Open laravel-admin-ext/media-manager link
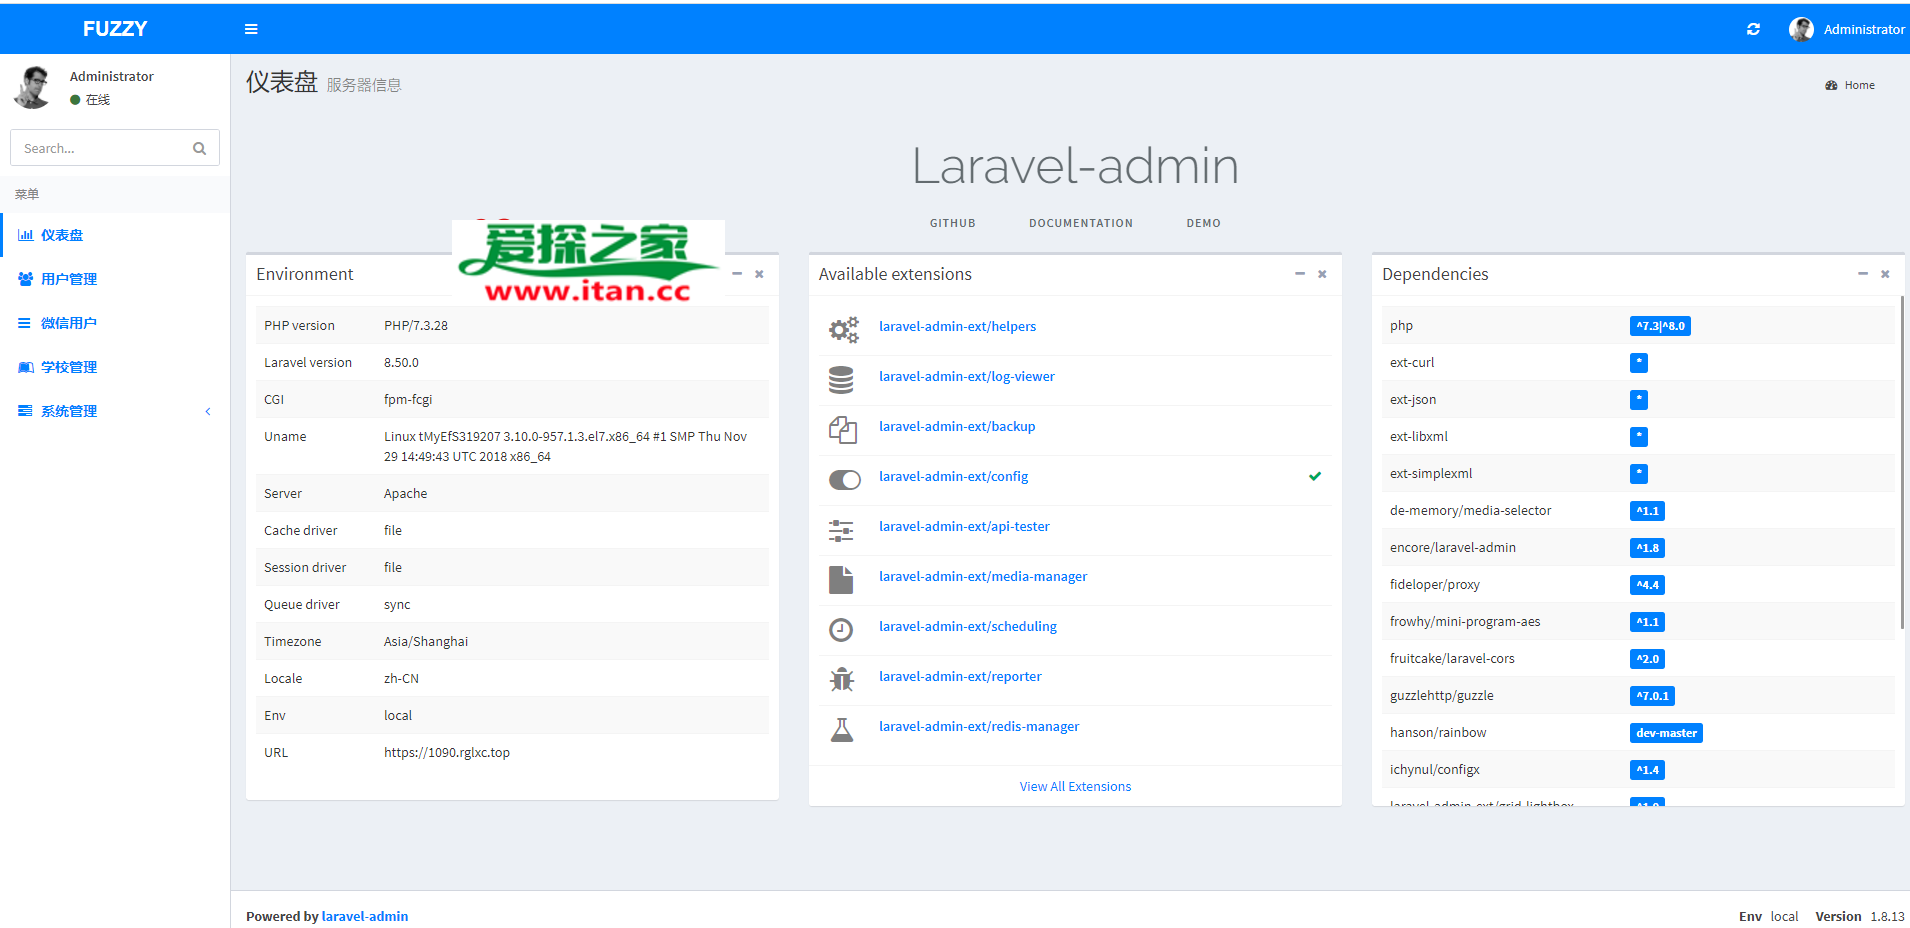1910x928 pixels. click(983, 576)
